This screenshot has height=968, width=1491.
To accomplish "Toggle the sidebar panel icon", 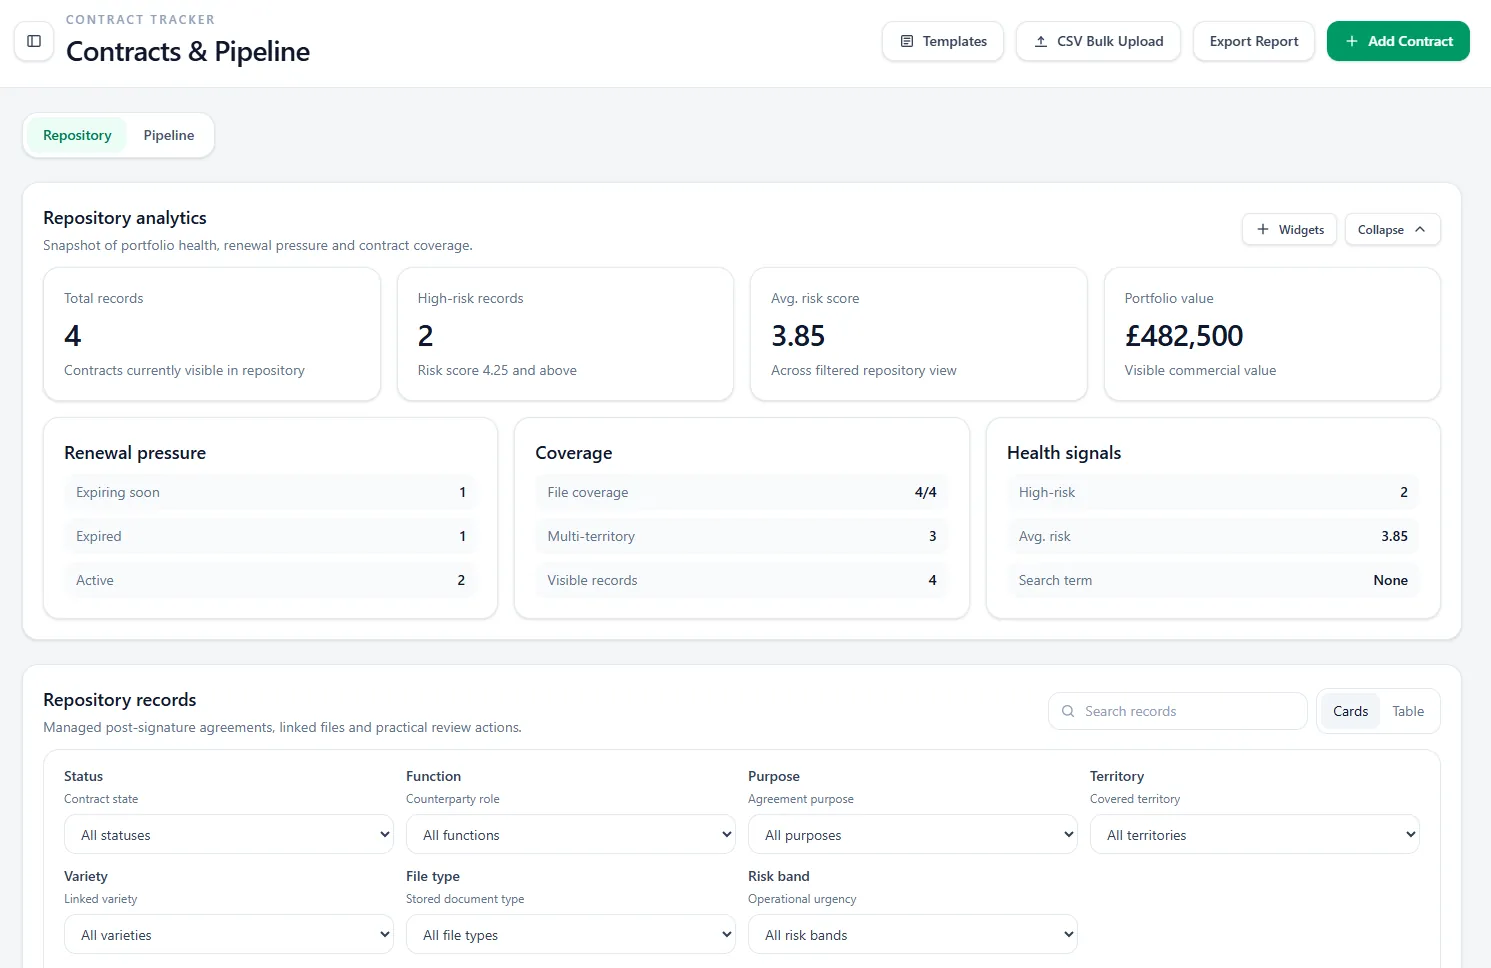I will click(34, 41).
